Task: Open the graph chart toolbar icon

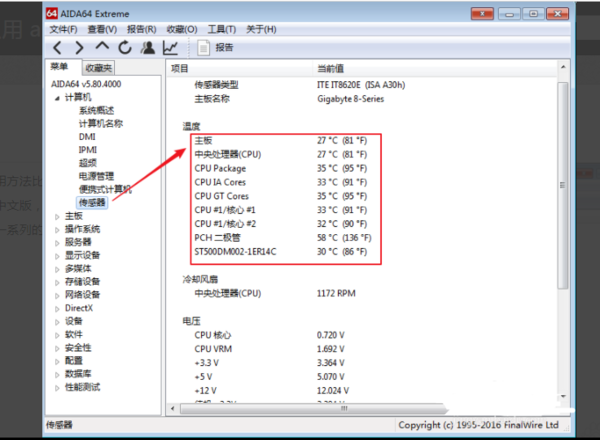Action: tap(170, 48)
